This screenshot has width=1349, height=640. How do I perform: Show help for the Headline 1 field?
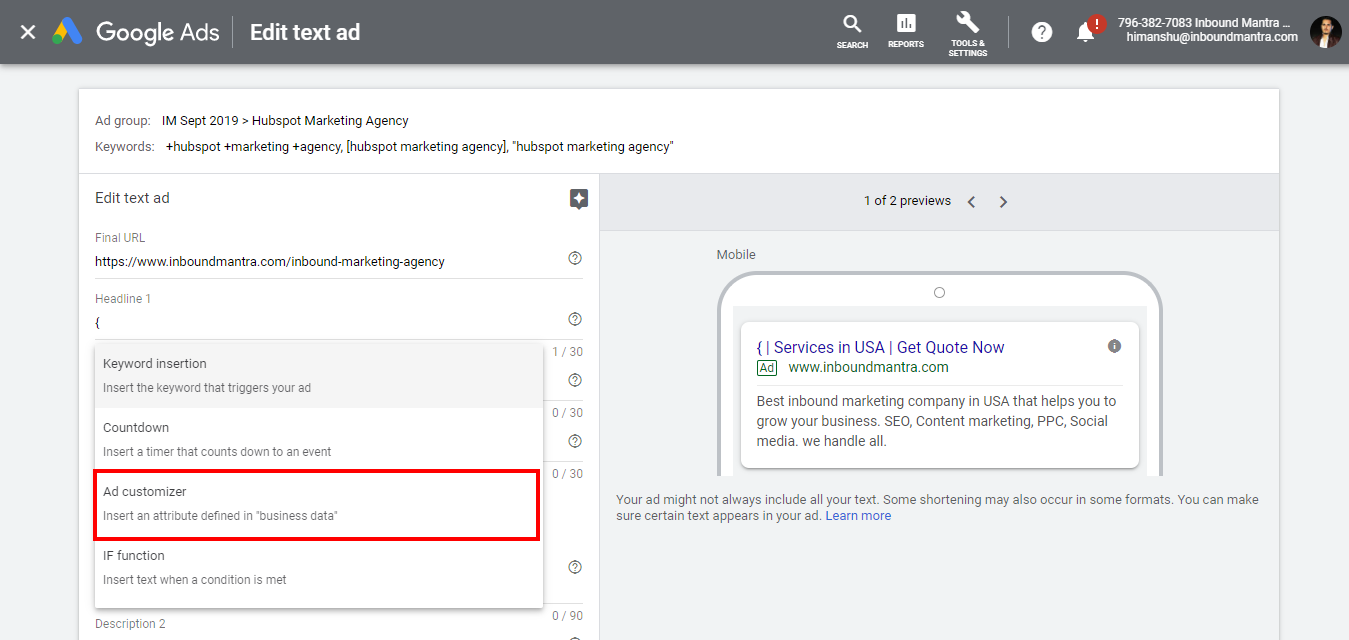pos(575,319)
